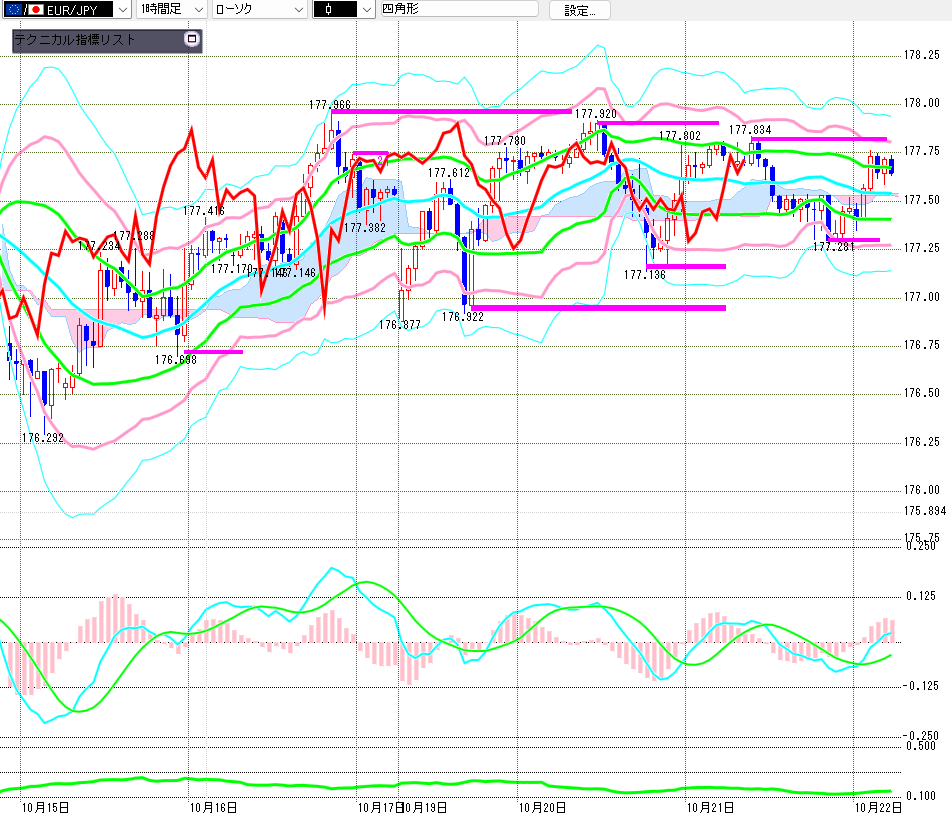Click the 10月22日 date label
The width and height of the screenshot is (952, 817).
point(878,807)
